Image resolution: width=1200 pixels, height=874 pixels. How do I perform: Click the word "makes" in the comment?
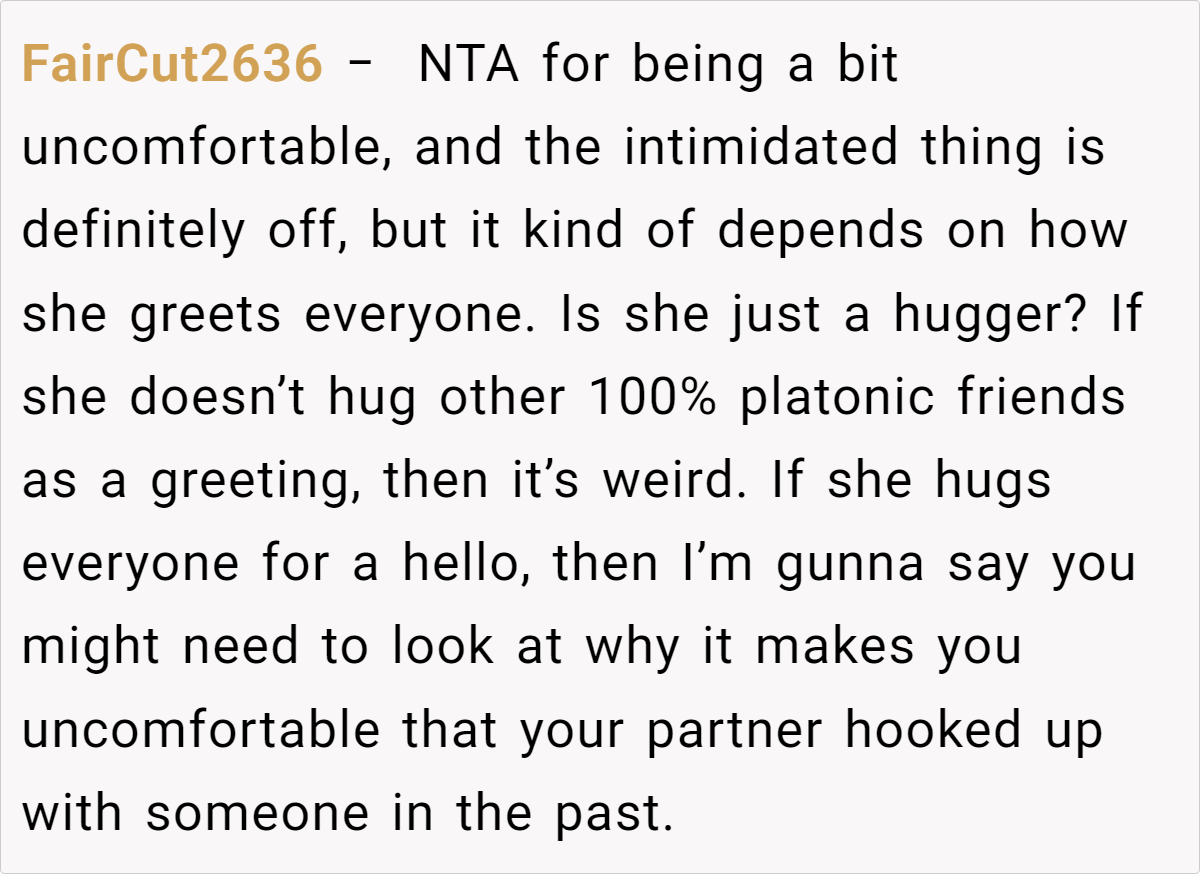(x=835, y=647)
